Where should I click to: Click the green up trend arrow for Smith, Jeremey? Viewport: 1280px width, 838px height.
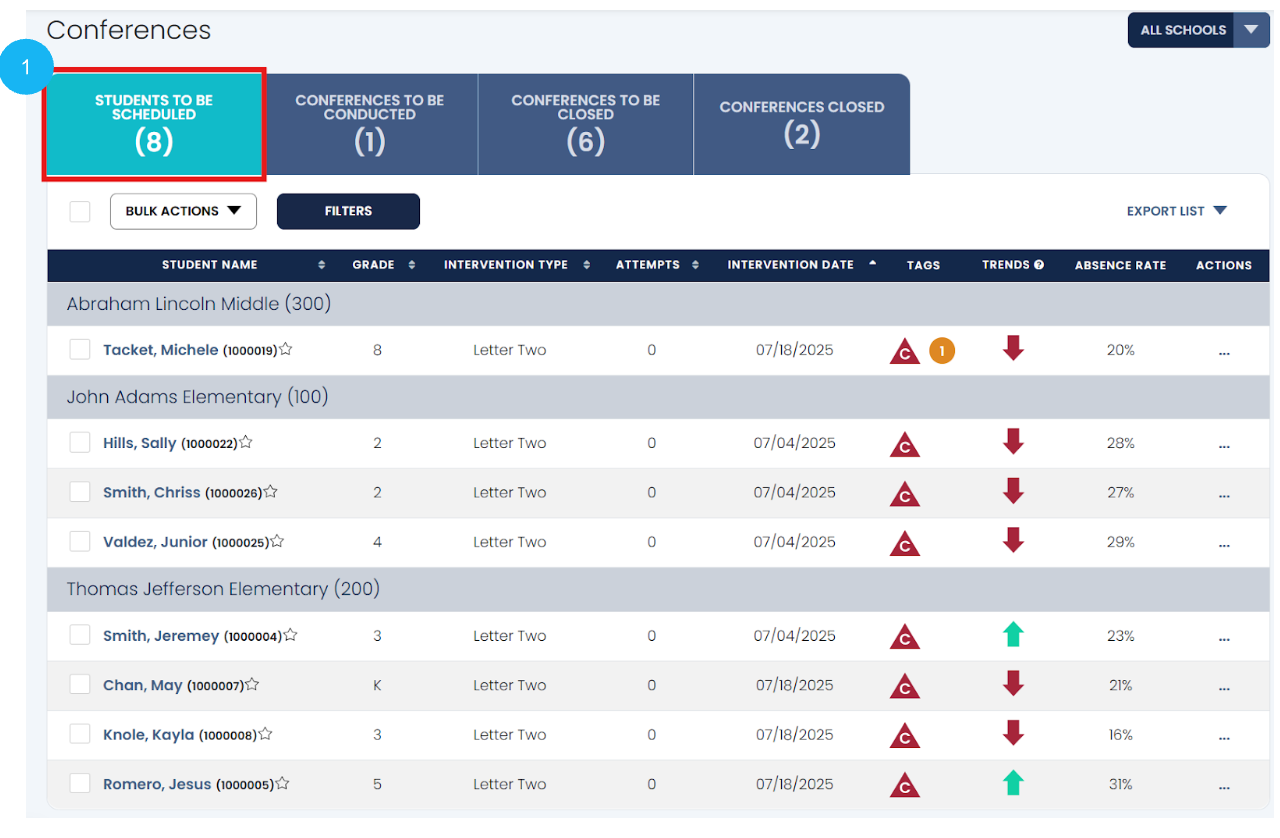[1013, 635]
